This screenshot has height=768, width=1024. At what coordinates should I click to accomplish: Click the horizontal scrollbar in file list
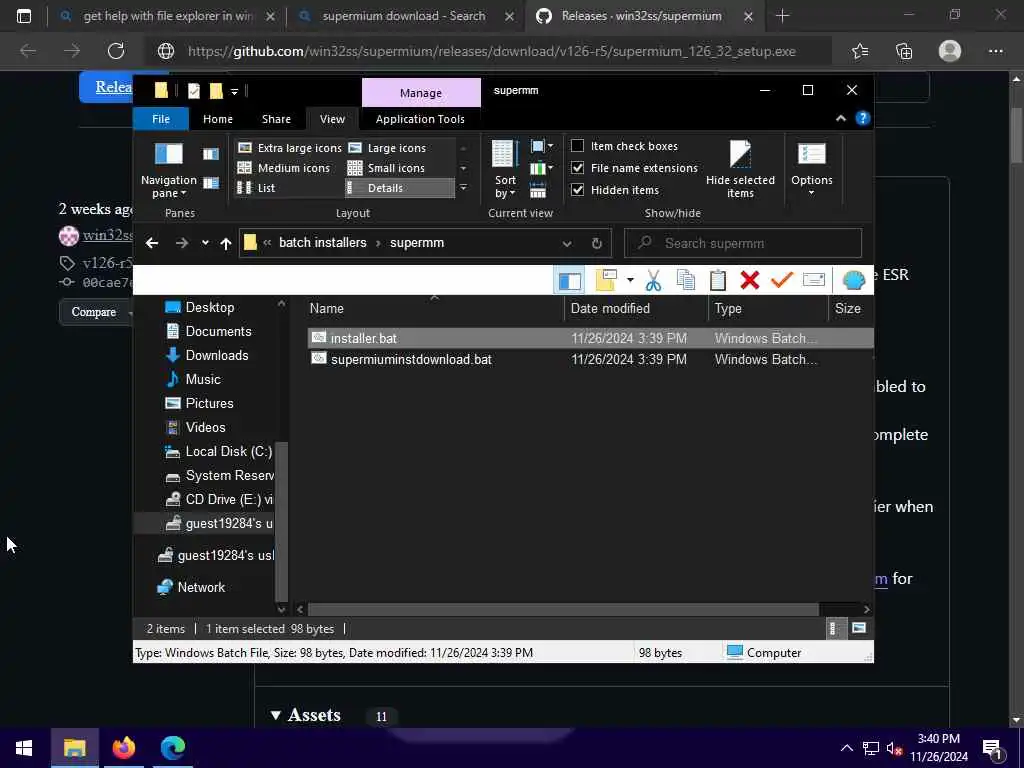point(563,609)
